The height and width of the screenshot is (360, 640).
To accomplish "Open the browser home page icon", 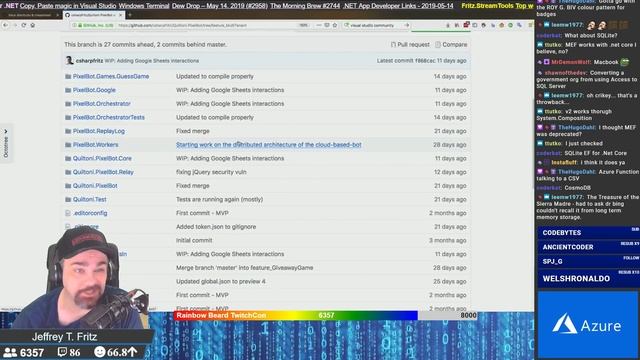I will click(33, 25).
